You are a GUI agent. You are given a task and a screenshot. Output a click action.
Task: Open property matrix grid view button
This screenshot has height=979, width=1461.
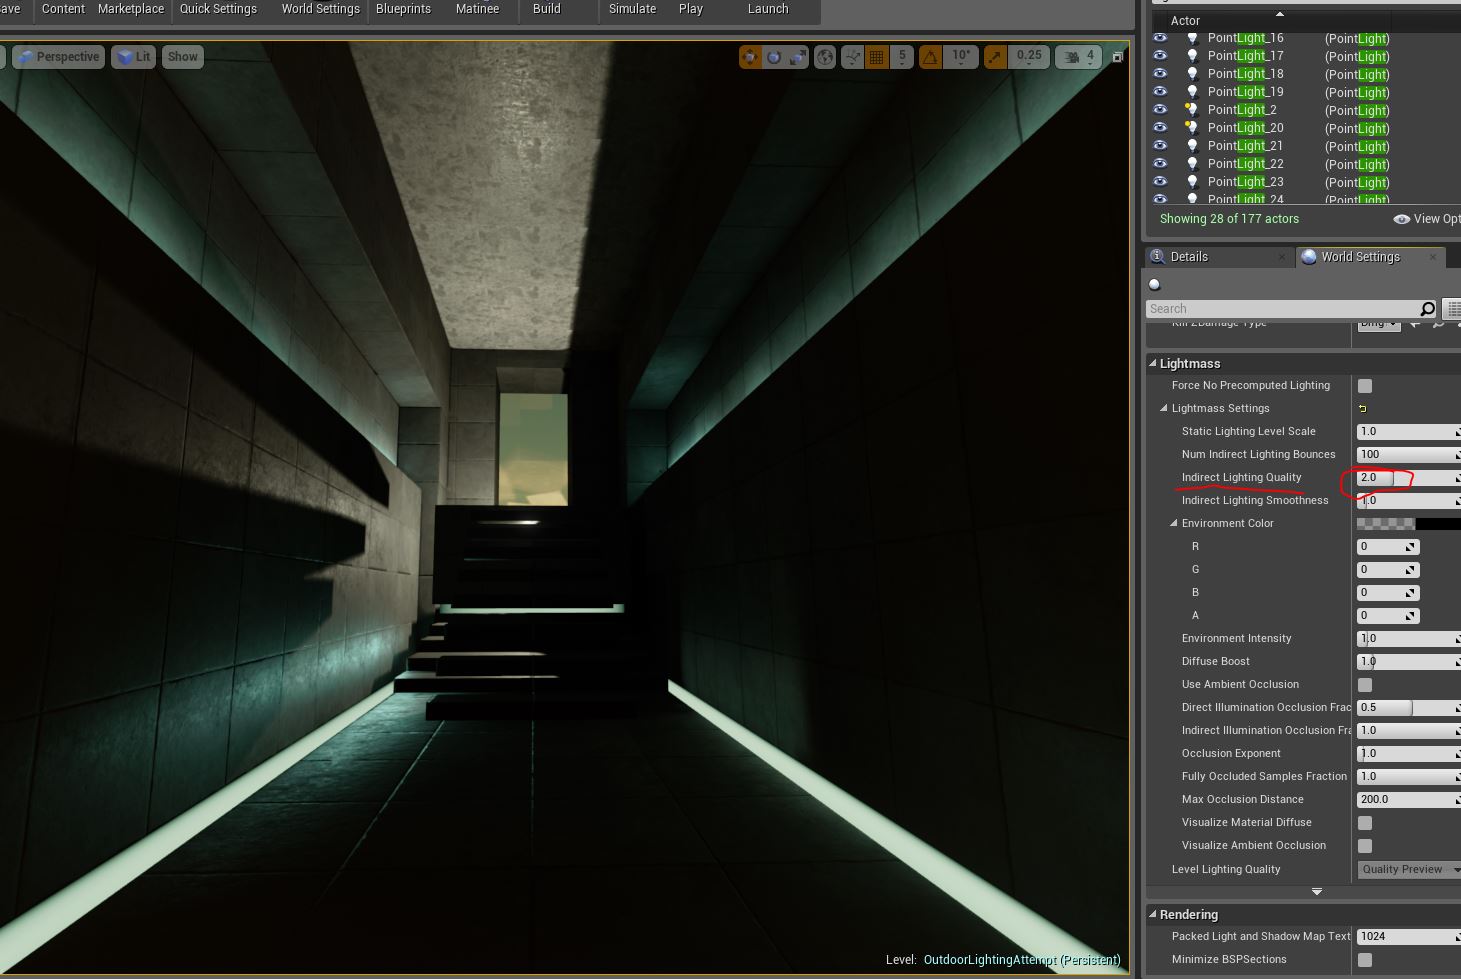tap(1453, 309)
